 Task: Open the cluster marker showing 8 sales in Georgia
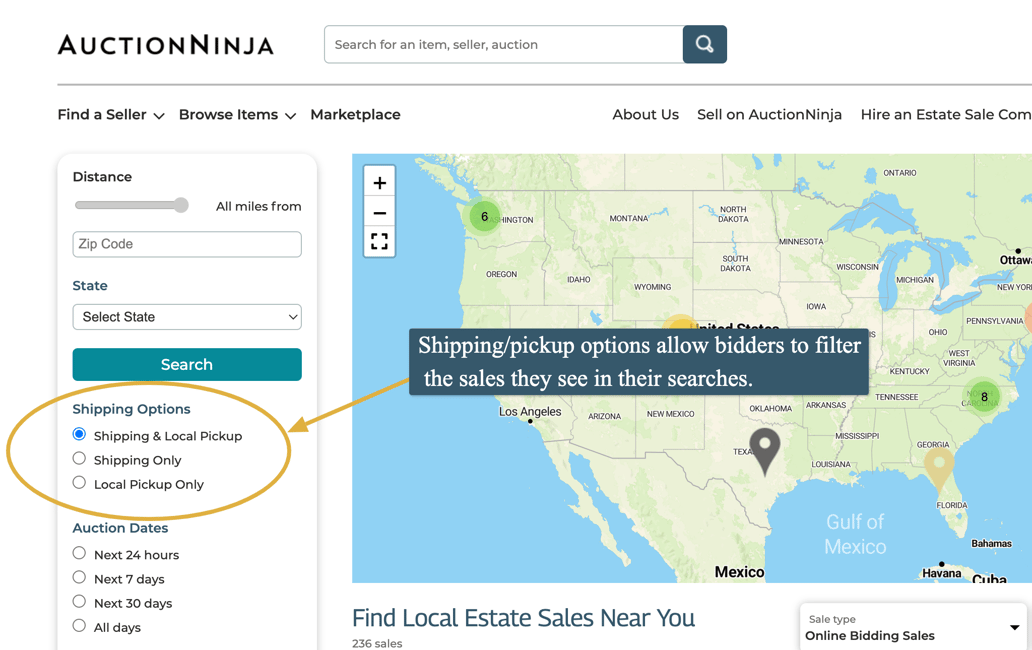point(983,397)
